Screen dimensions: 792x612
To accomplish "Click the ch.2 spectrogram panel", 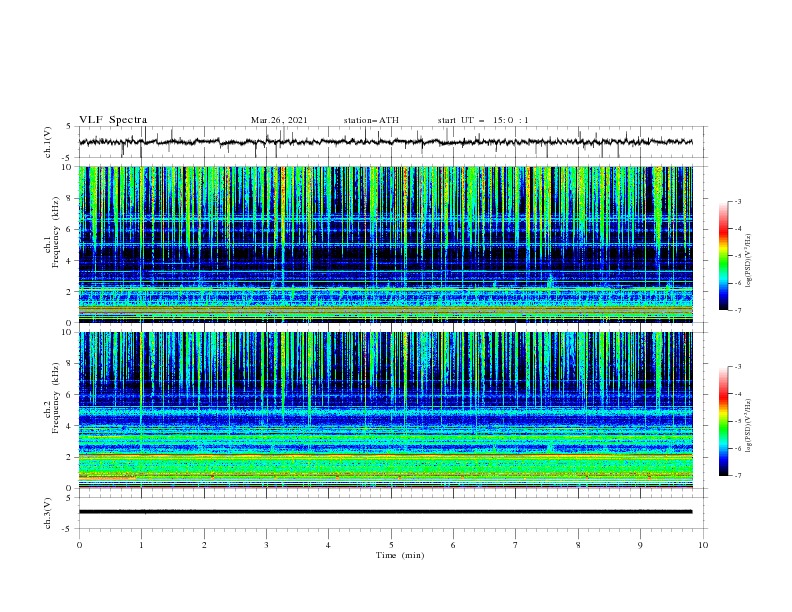I will (386, 410).
